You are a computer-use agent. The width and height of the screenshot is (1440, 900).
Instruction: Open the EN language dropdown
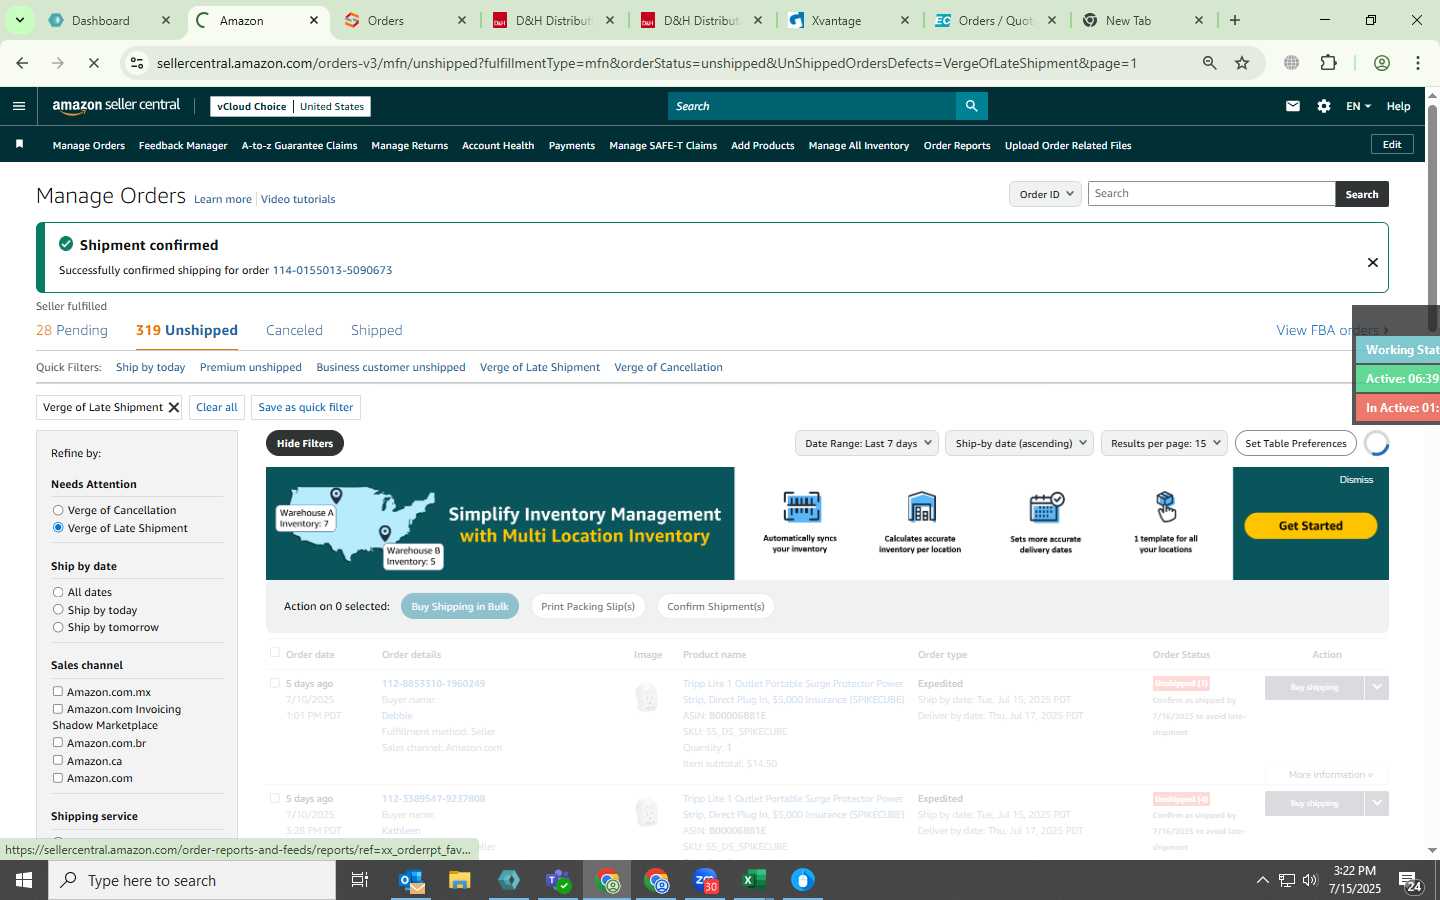click(1358, 106)
